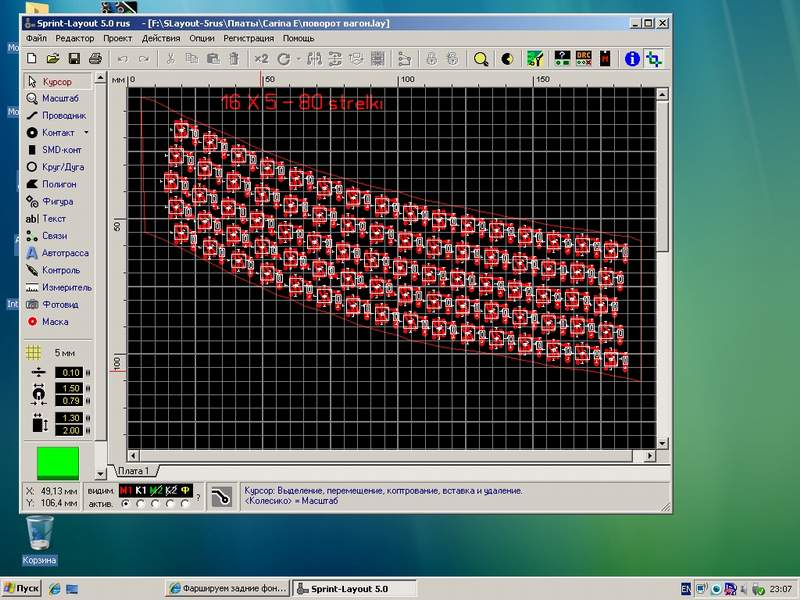The width and height of the screenshot is (800, 600).
Task: Choose the Полигон tool
Action: pyautogui.click(x=62, y=184)
